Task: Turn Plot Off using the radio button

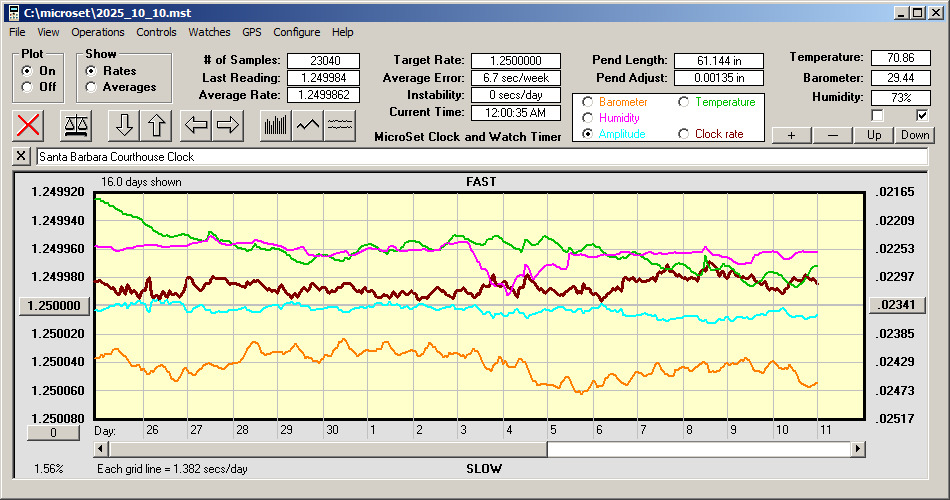Action: (27, 87)
